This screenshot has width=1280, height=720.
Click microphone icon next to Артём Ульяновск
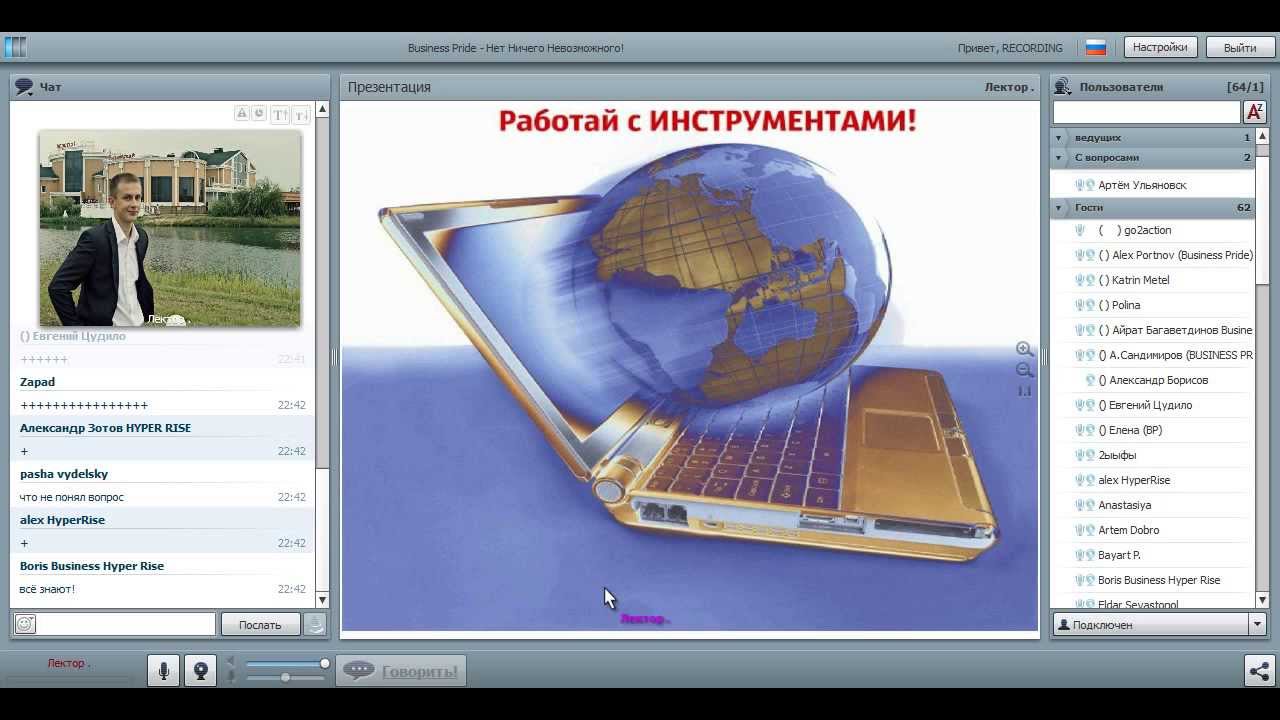1080,185
